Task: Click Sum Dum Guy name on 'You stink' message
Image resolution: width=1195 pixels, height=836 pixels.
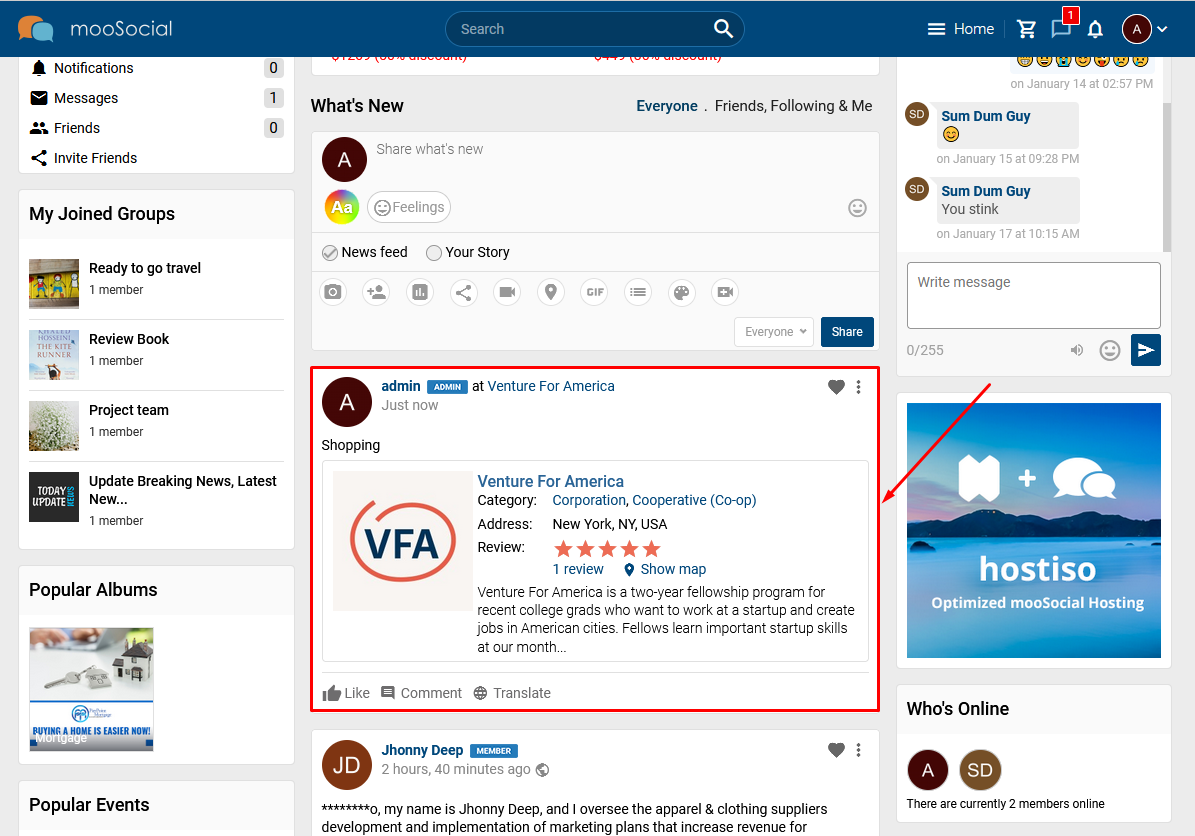Action: point(985,191)
